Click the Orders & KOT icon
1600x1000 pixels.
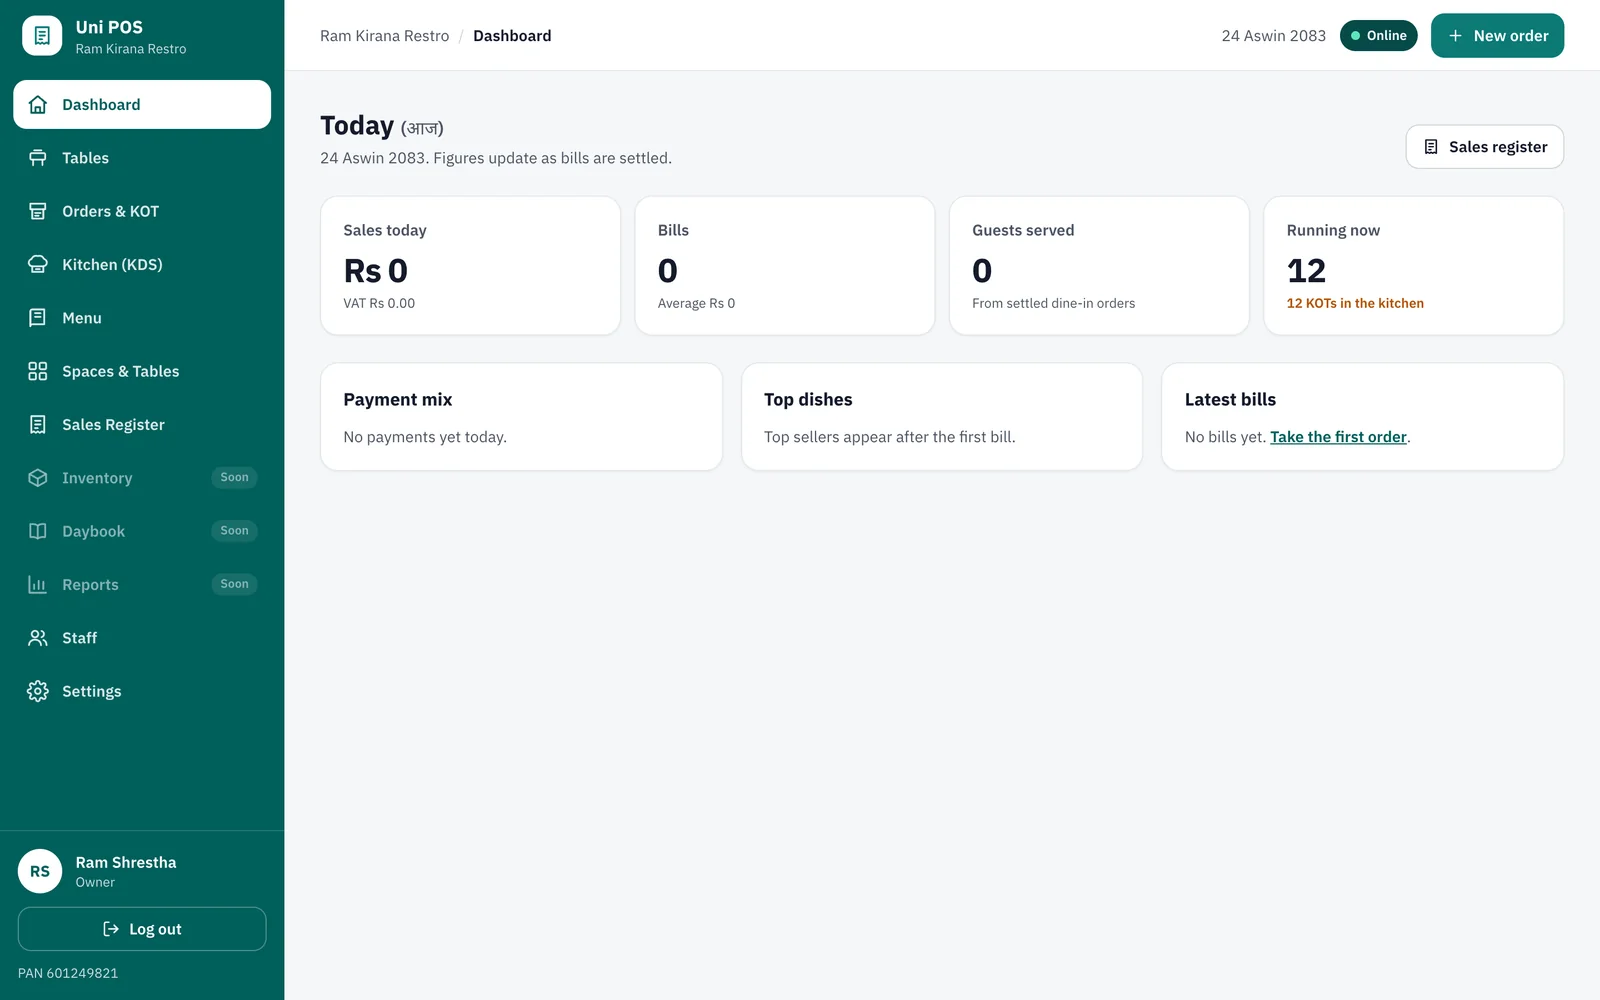(x=38, y=211)
